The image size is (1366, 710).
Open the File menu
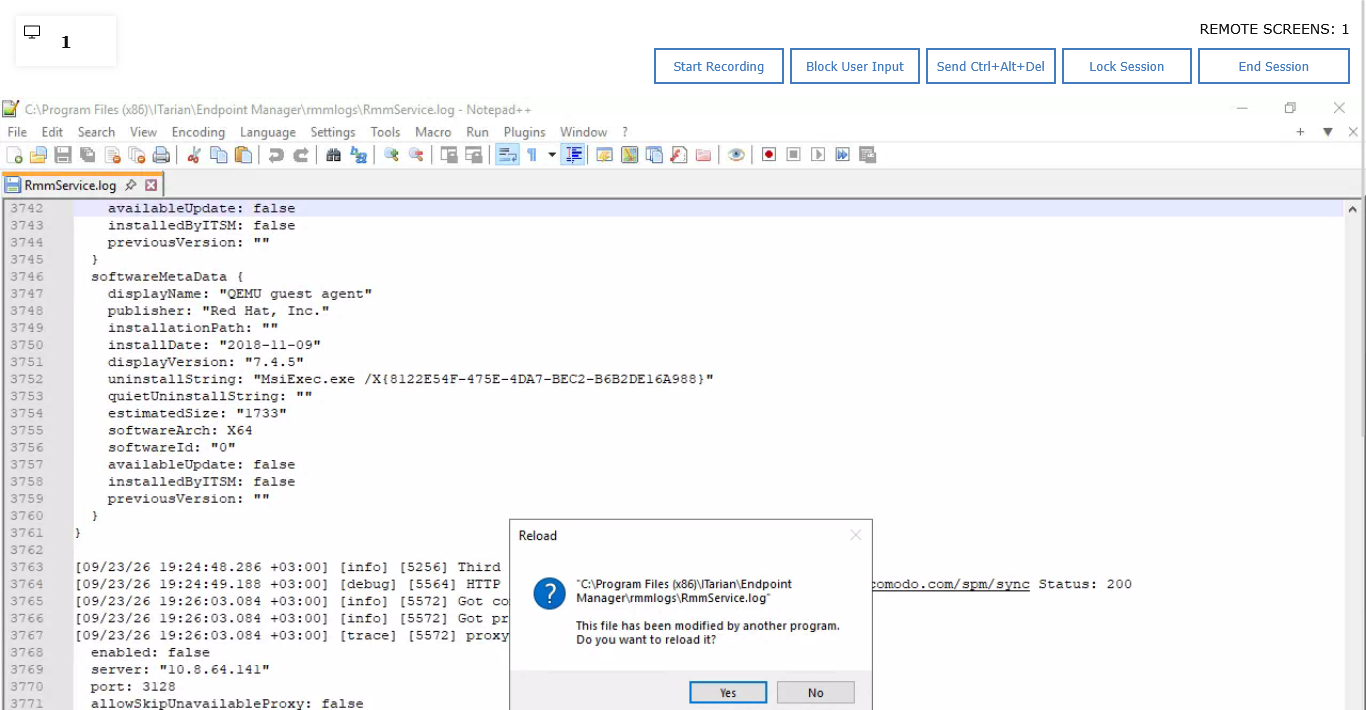[17, 132]
